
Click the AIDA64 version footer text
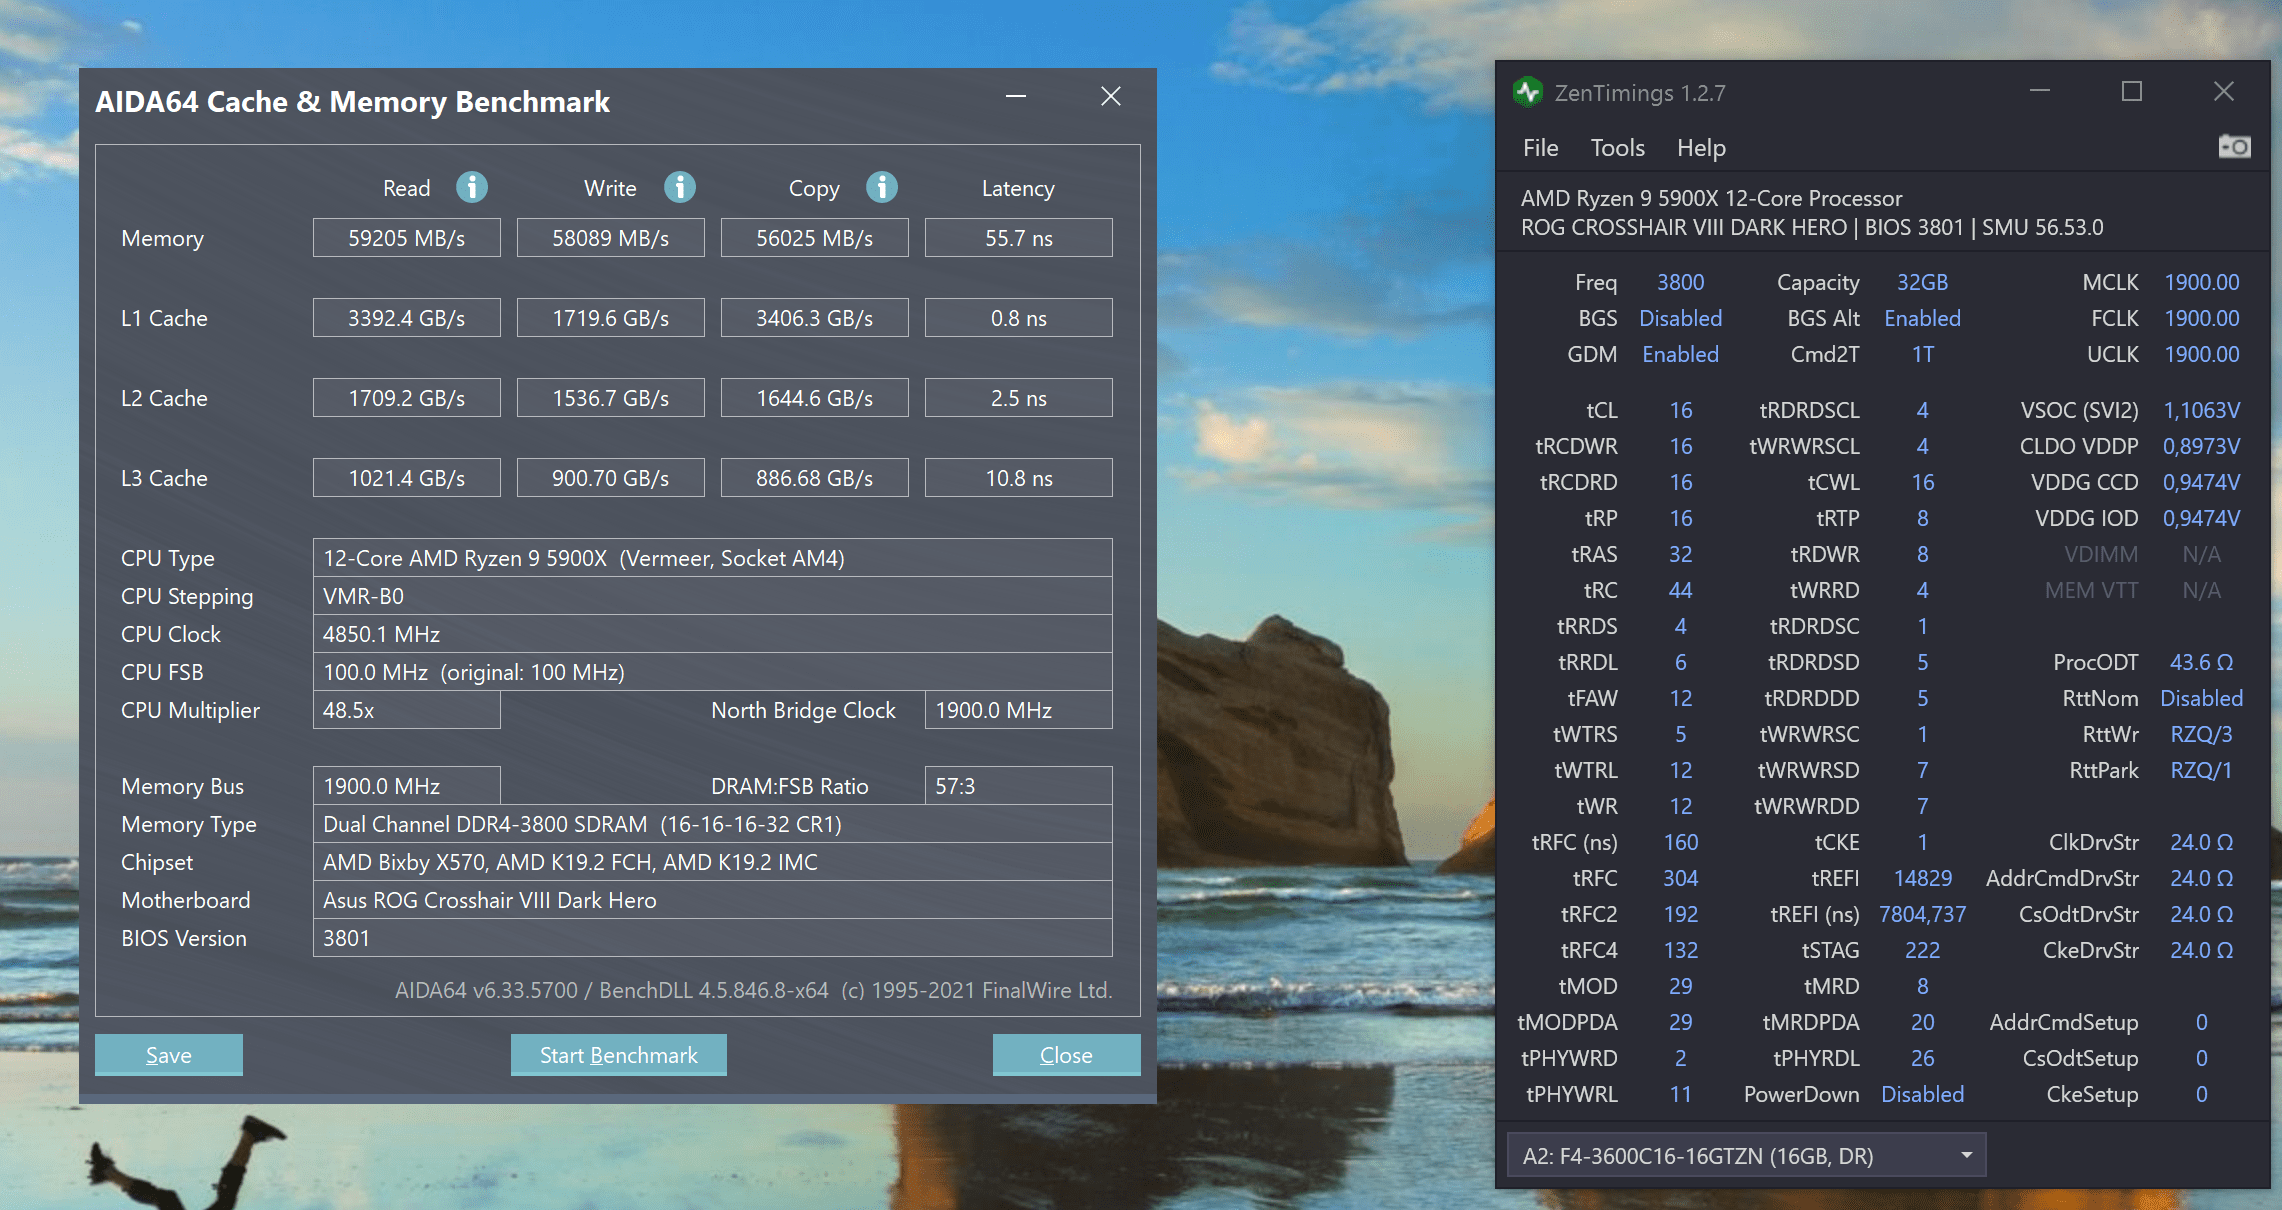753,990
